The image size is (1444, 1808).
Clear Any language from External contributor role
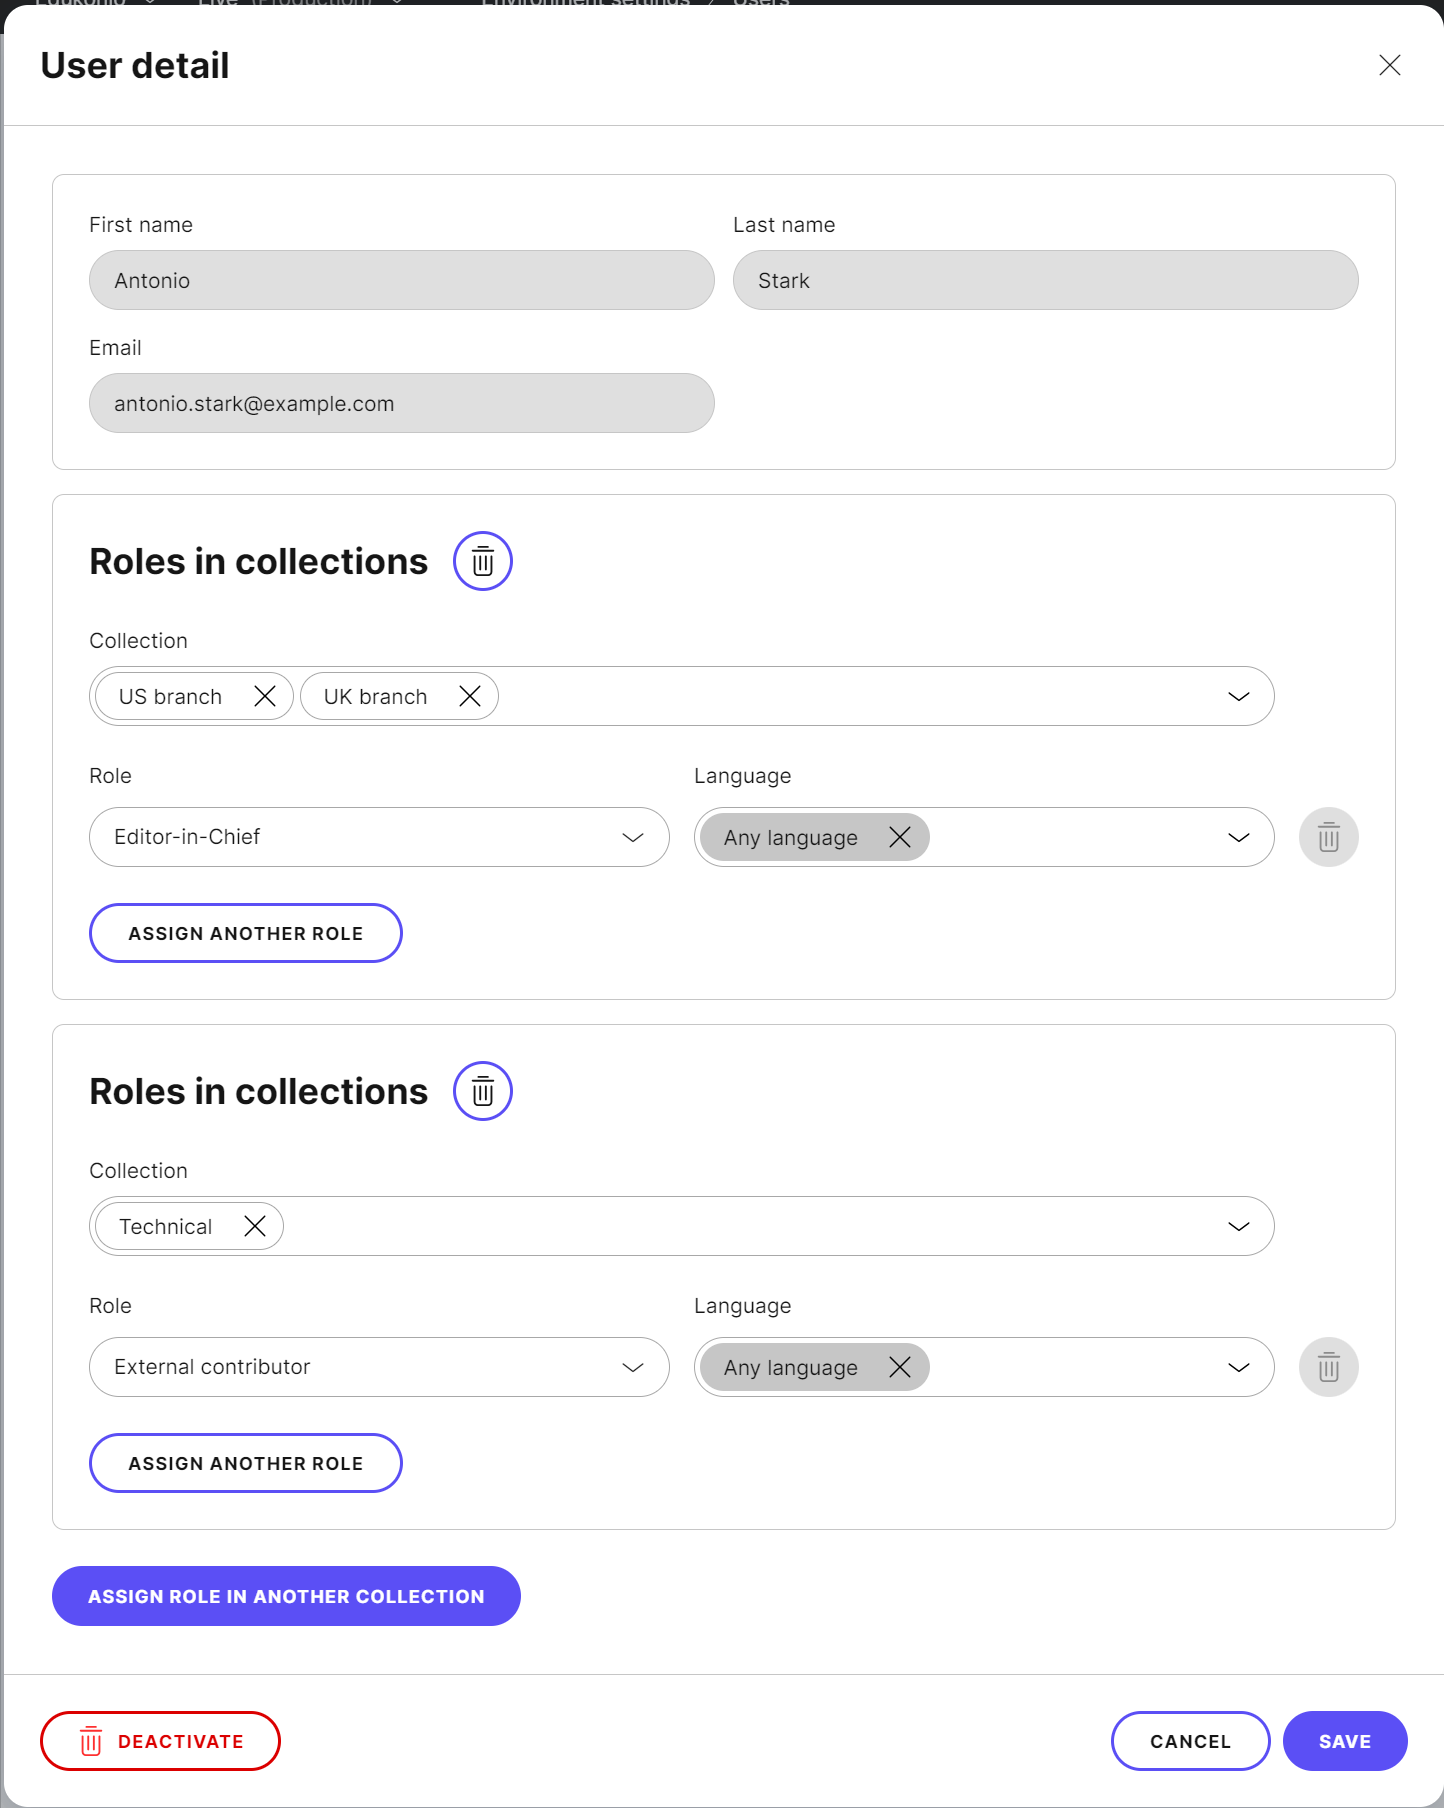coord(900,1367)
